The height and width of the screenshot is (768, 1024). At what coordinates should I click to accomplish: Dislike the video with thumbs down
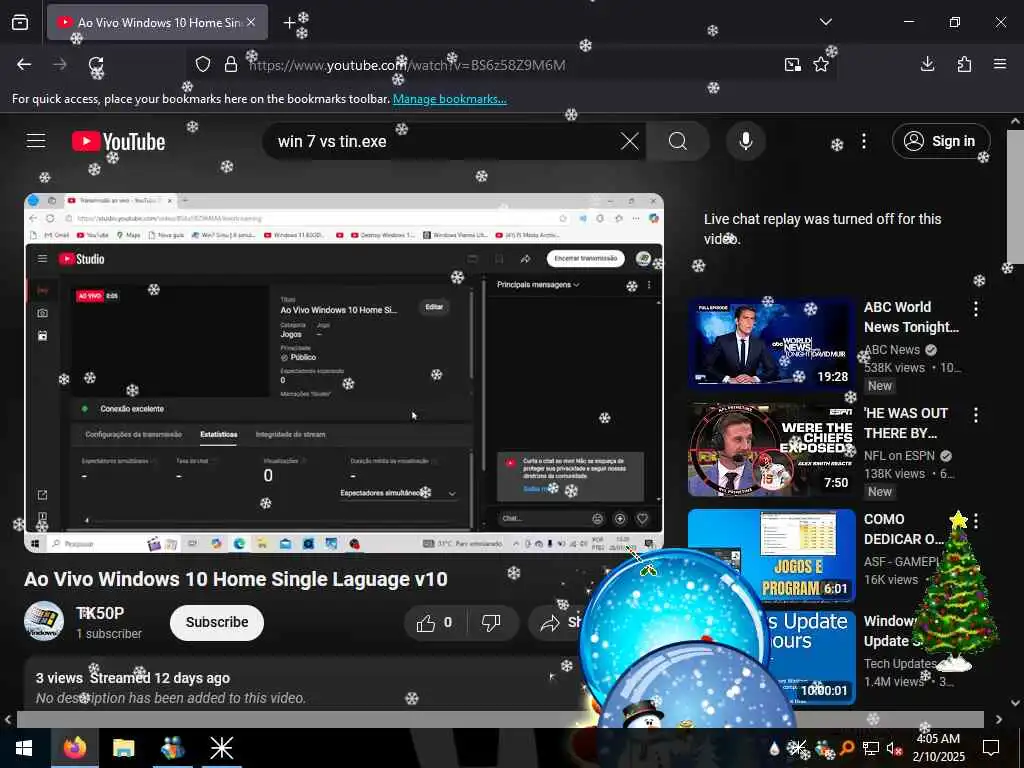pos(491,623)
